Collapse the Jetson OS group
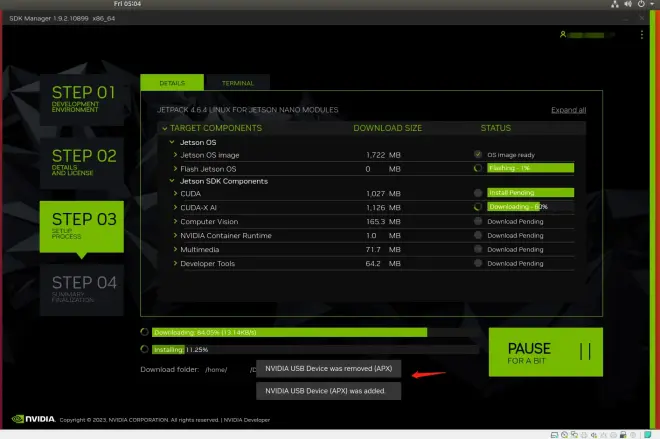The image size is (660, 439). tap(172, 142)
